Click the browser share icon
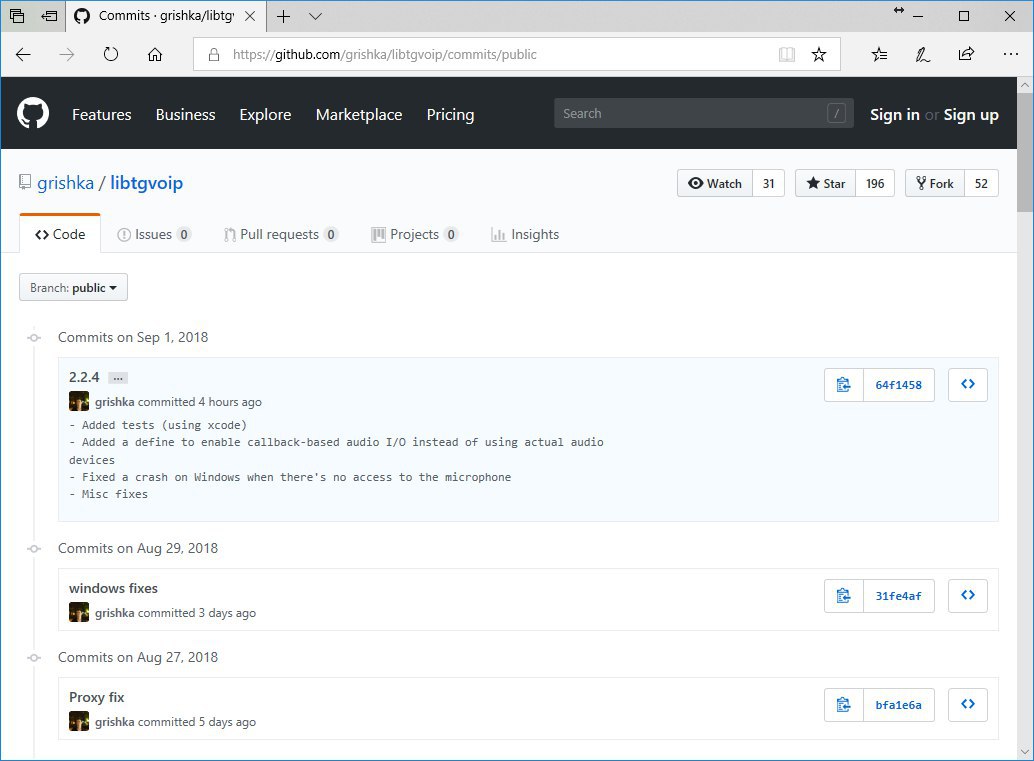This screenshot has width=1034, height=761. coord(966,54)
